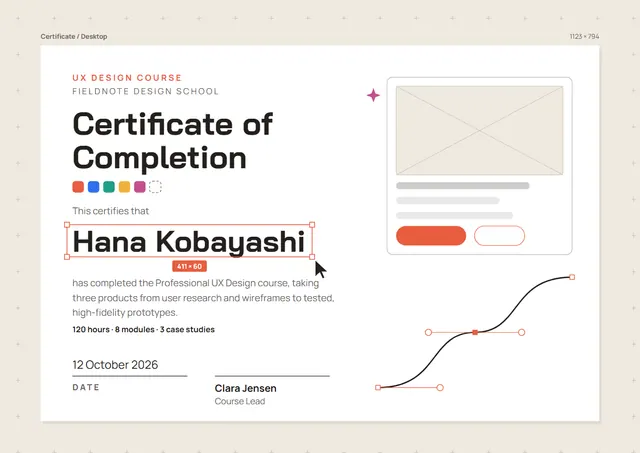Select the yellow color swatch
Viewport: 640px width, 453px height.
click(x=124, y=187)
